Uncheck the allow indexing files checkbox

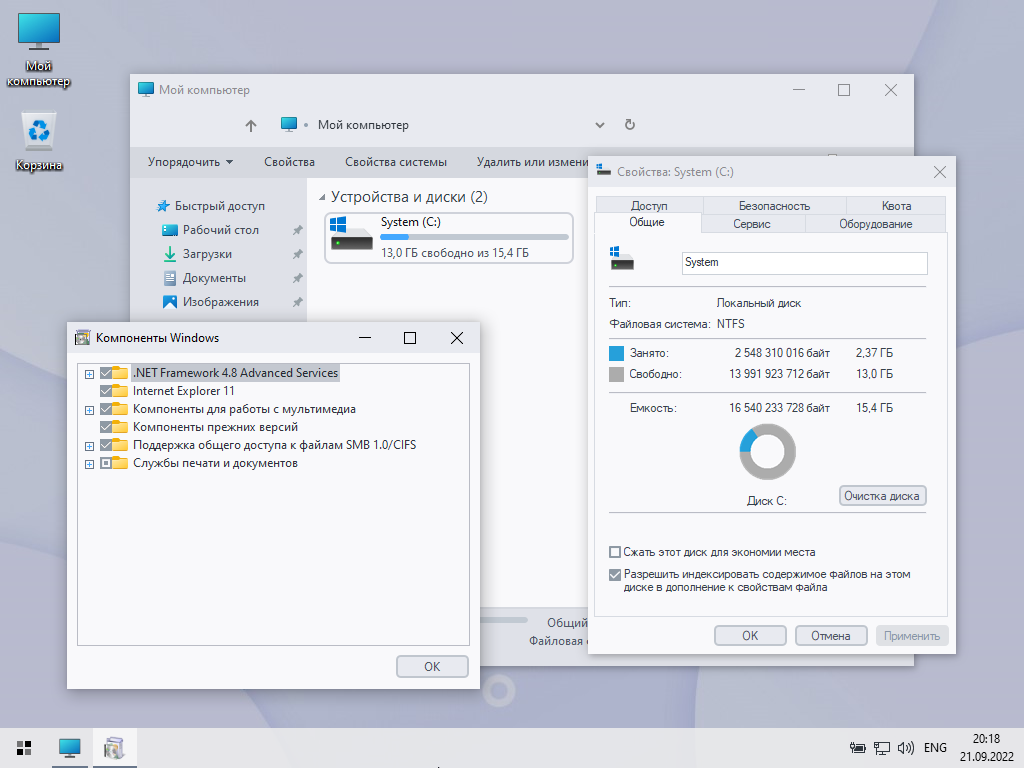615,575
